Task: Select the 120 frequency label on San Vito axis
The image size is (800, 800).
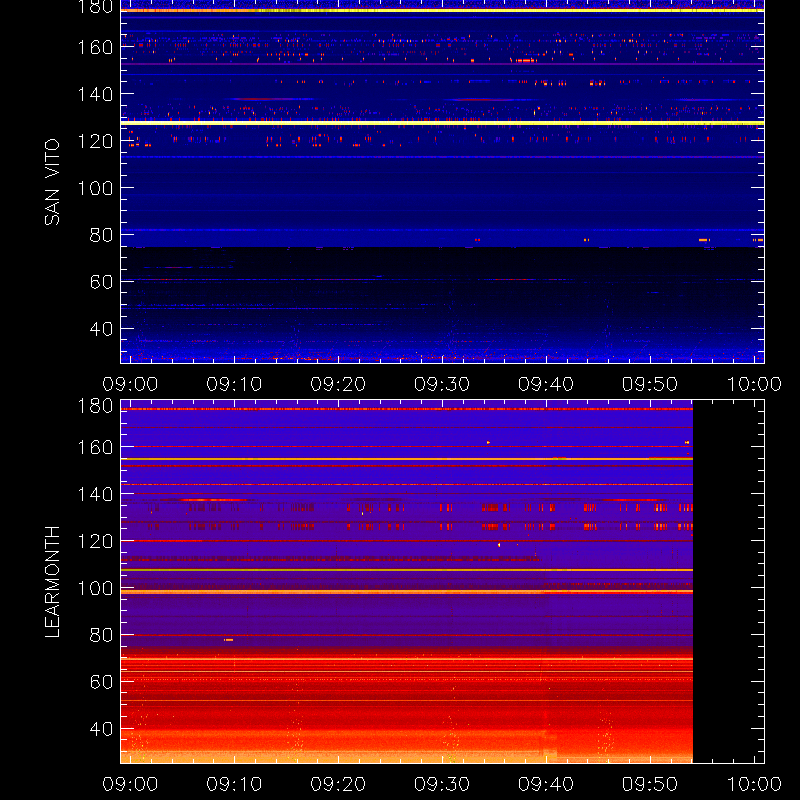Action: tap(95, 141)
